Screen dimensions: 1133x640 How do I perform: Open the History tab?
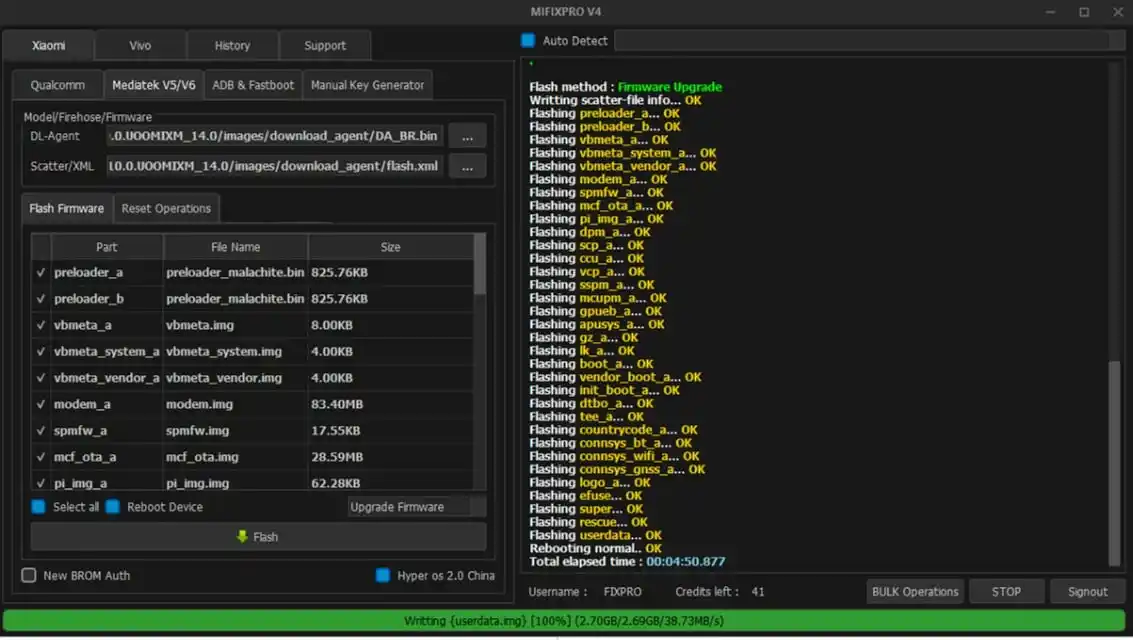[232, 45]
